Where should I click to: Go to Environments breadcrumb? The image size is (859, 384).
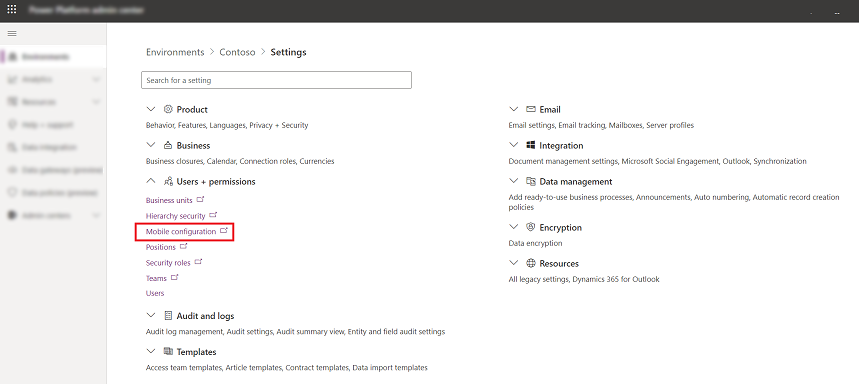[175, 52]
